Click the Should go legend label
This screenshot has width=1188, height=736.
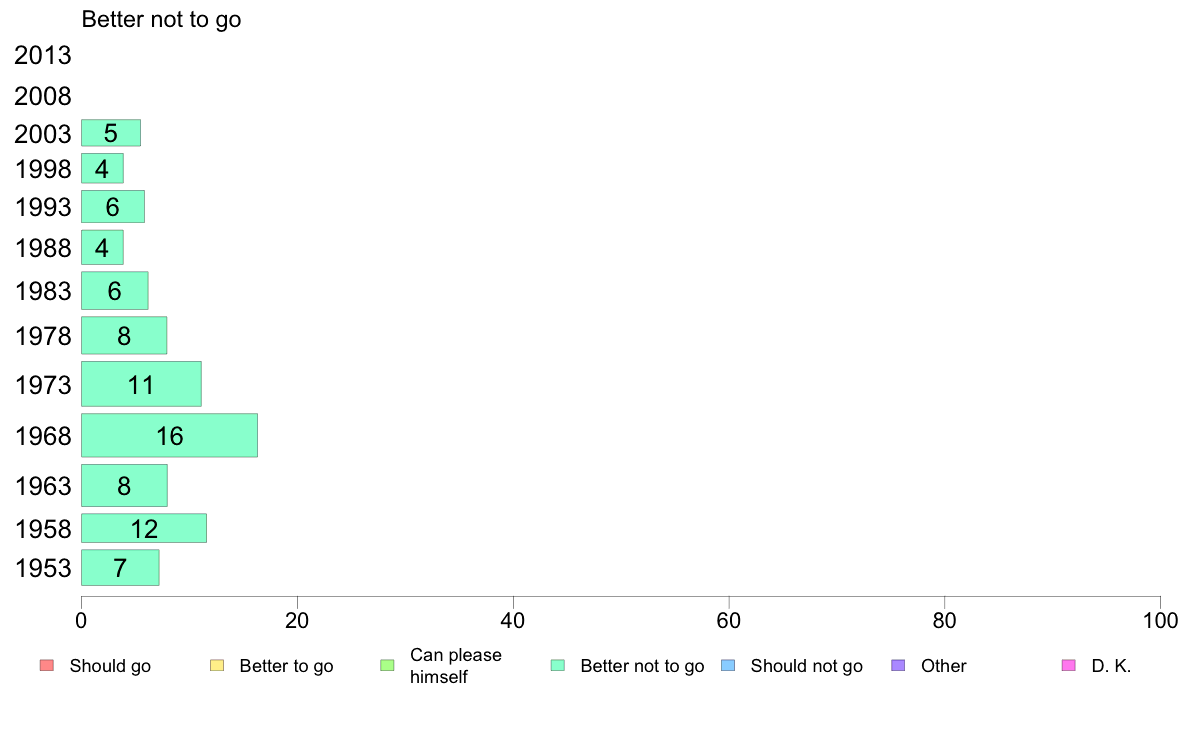[x=110, y=666]
